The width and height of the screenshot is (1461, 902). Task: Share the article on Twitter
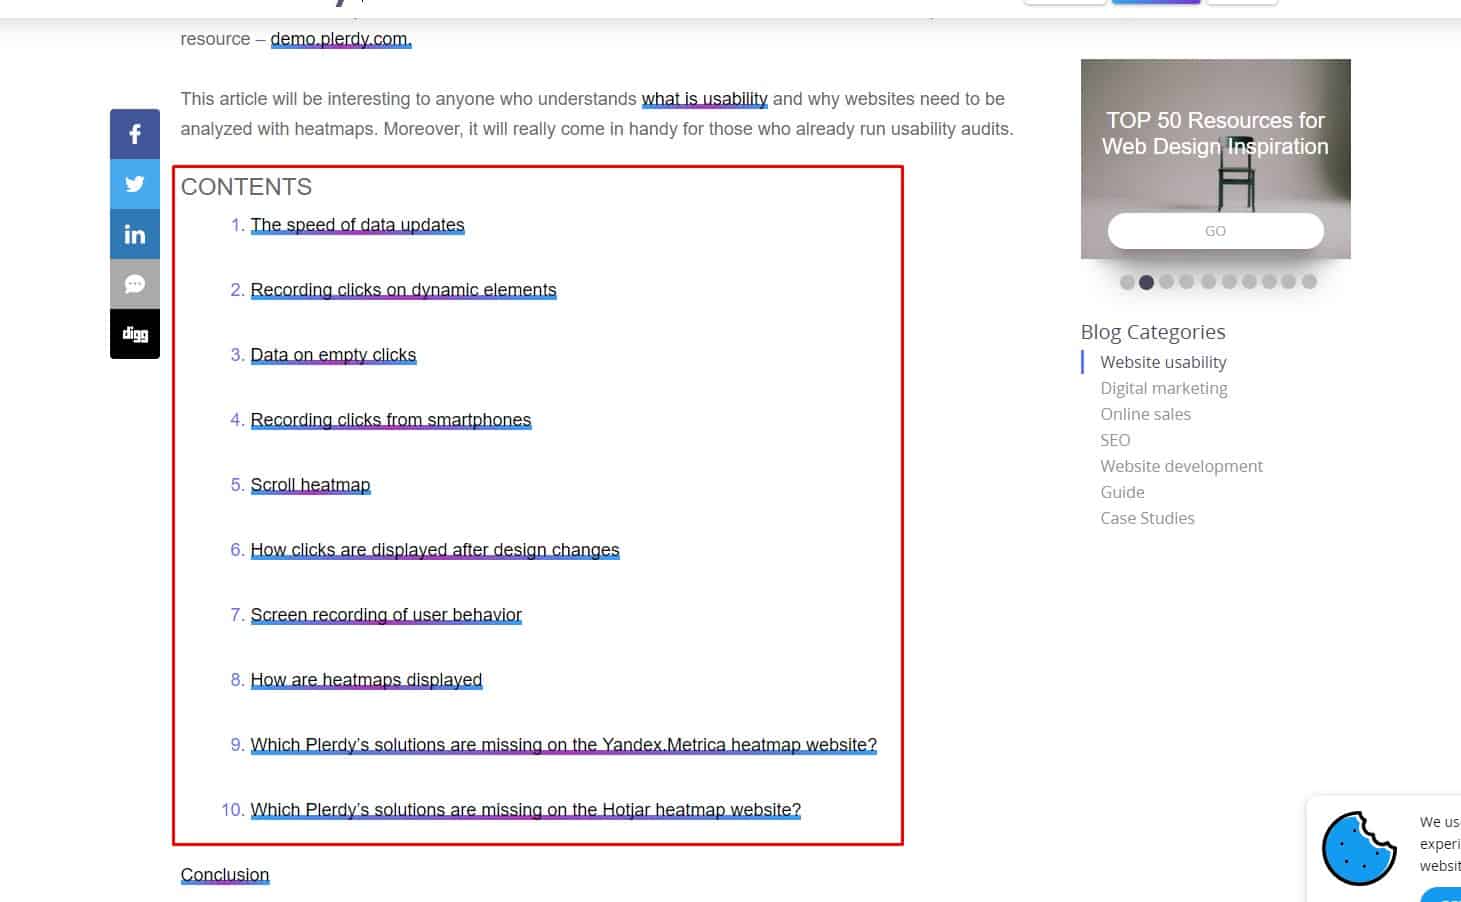pyautogui.click(x=134, y=183)
